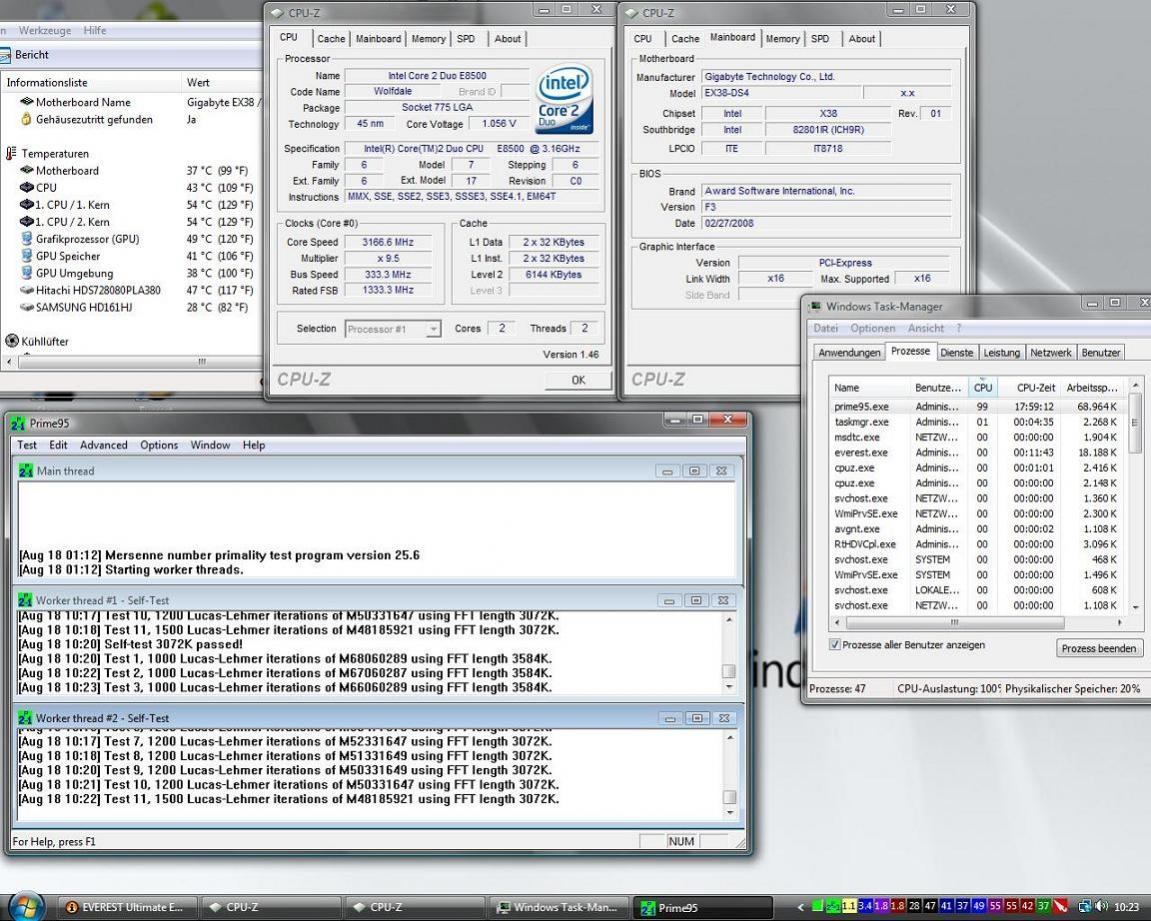Sort processes by the CPU column header
Screen dimensions: 1151x921
pyautogui.click(x=982, y=387)
